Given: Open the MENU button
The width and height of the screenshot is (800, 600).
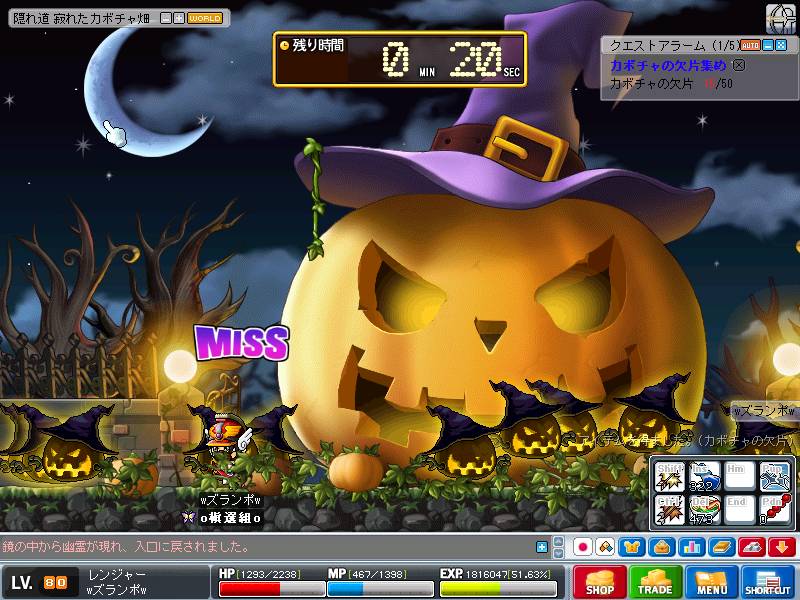Looking at the screenshot, I should (712, 582).
